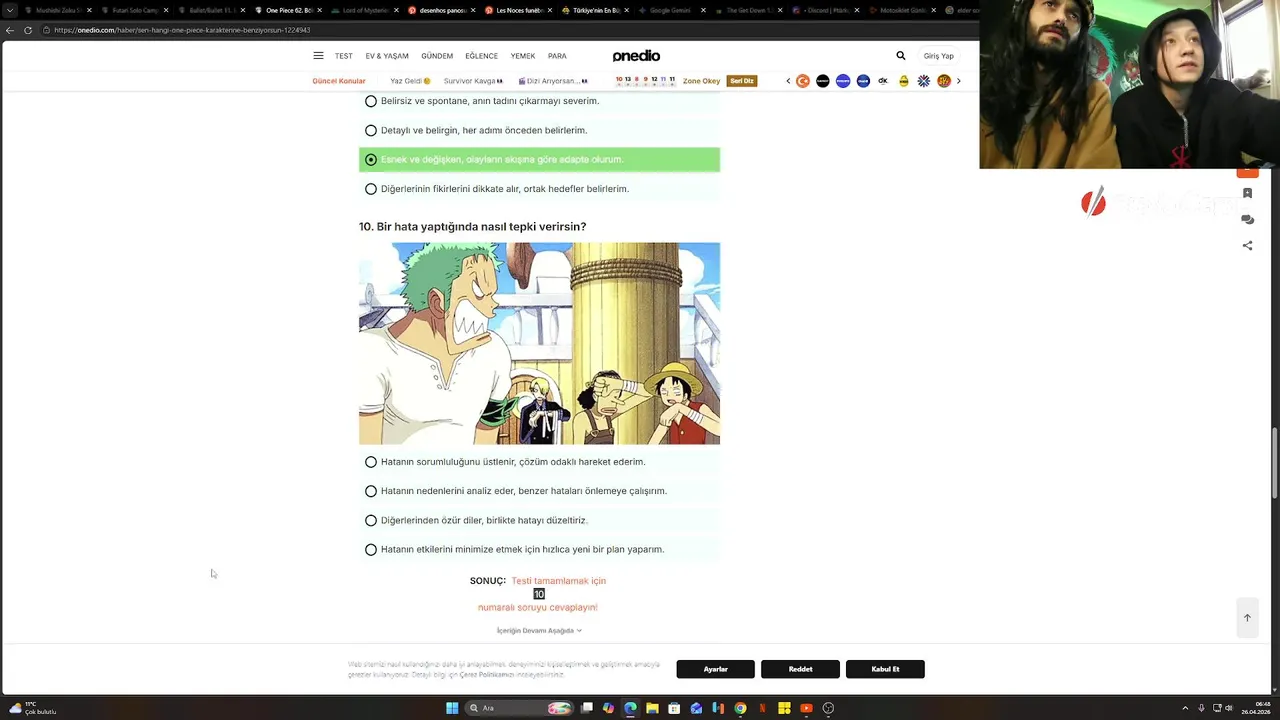Open Google Chrome in taskbar
Viewport: 1280px width, 720px height.
tap(740, 708)
